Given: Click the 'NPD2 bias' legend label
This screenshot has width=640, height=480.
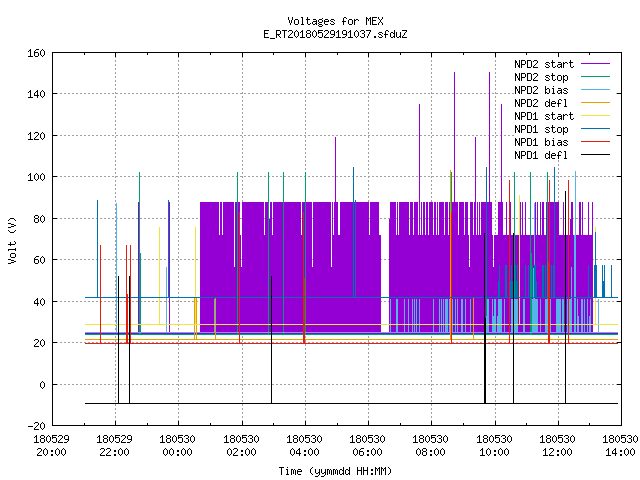Looking at the screenshot, I should 541,90.
